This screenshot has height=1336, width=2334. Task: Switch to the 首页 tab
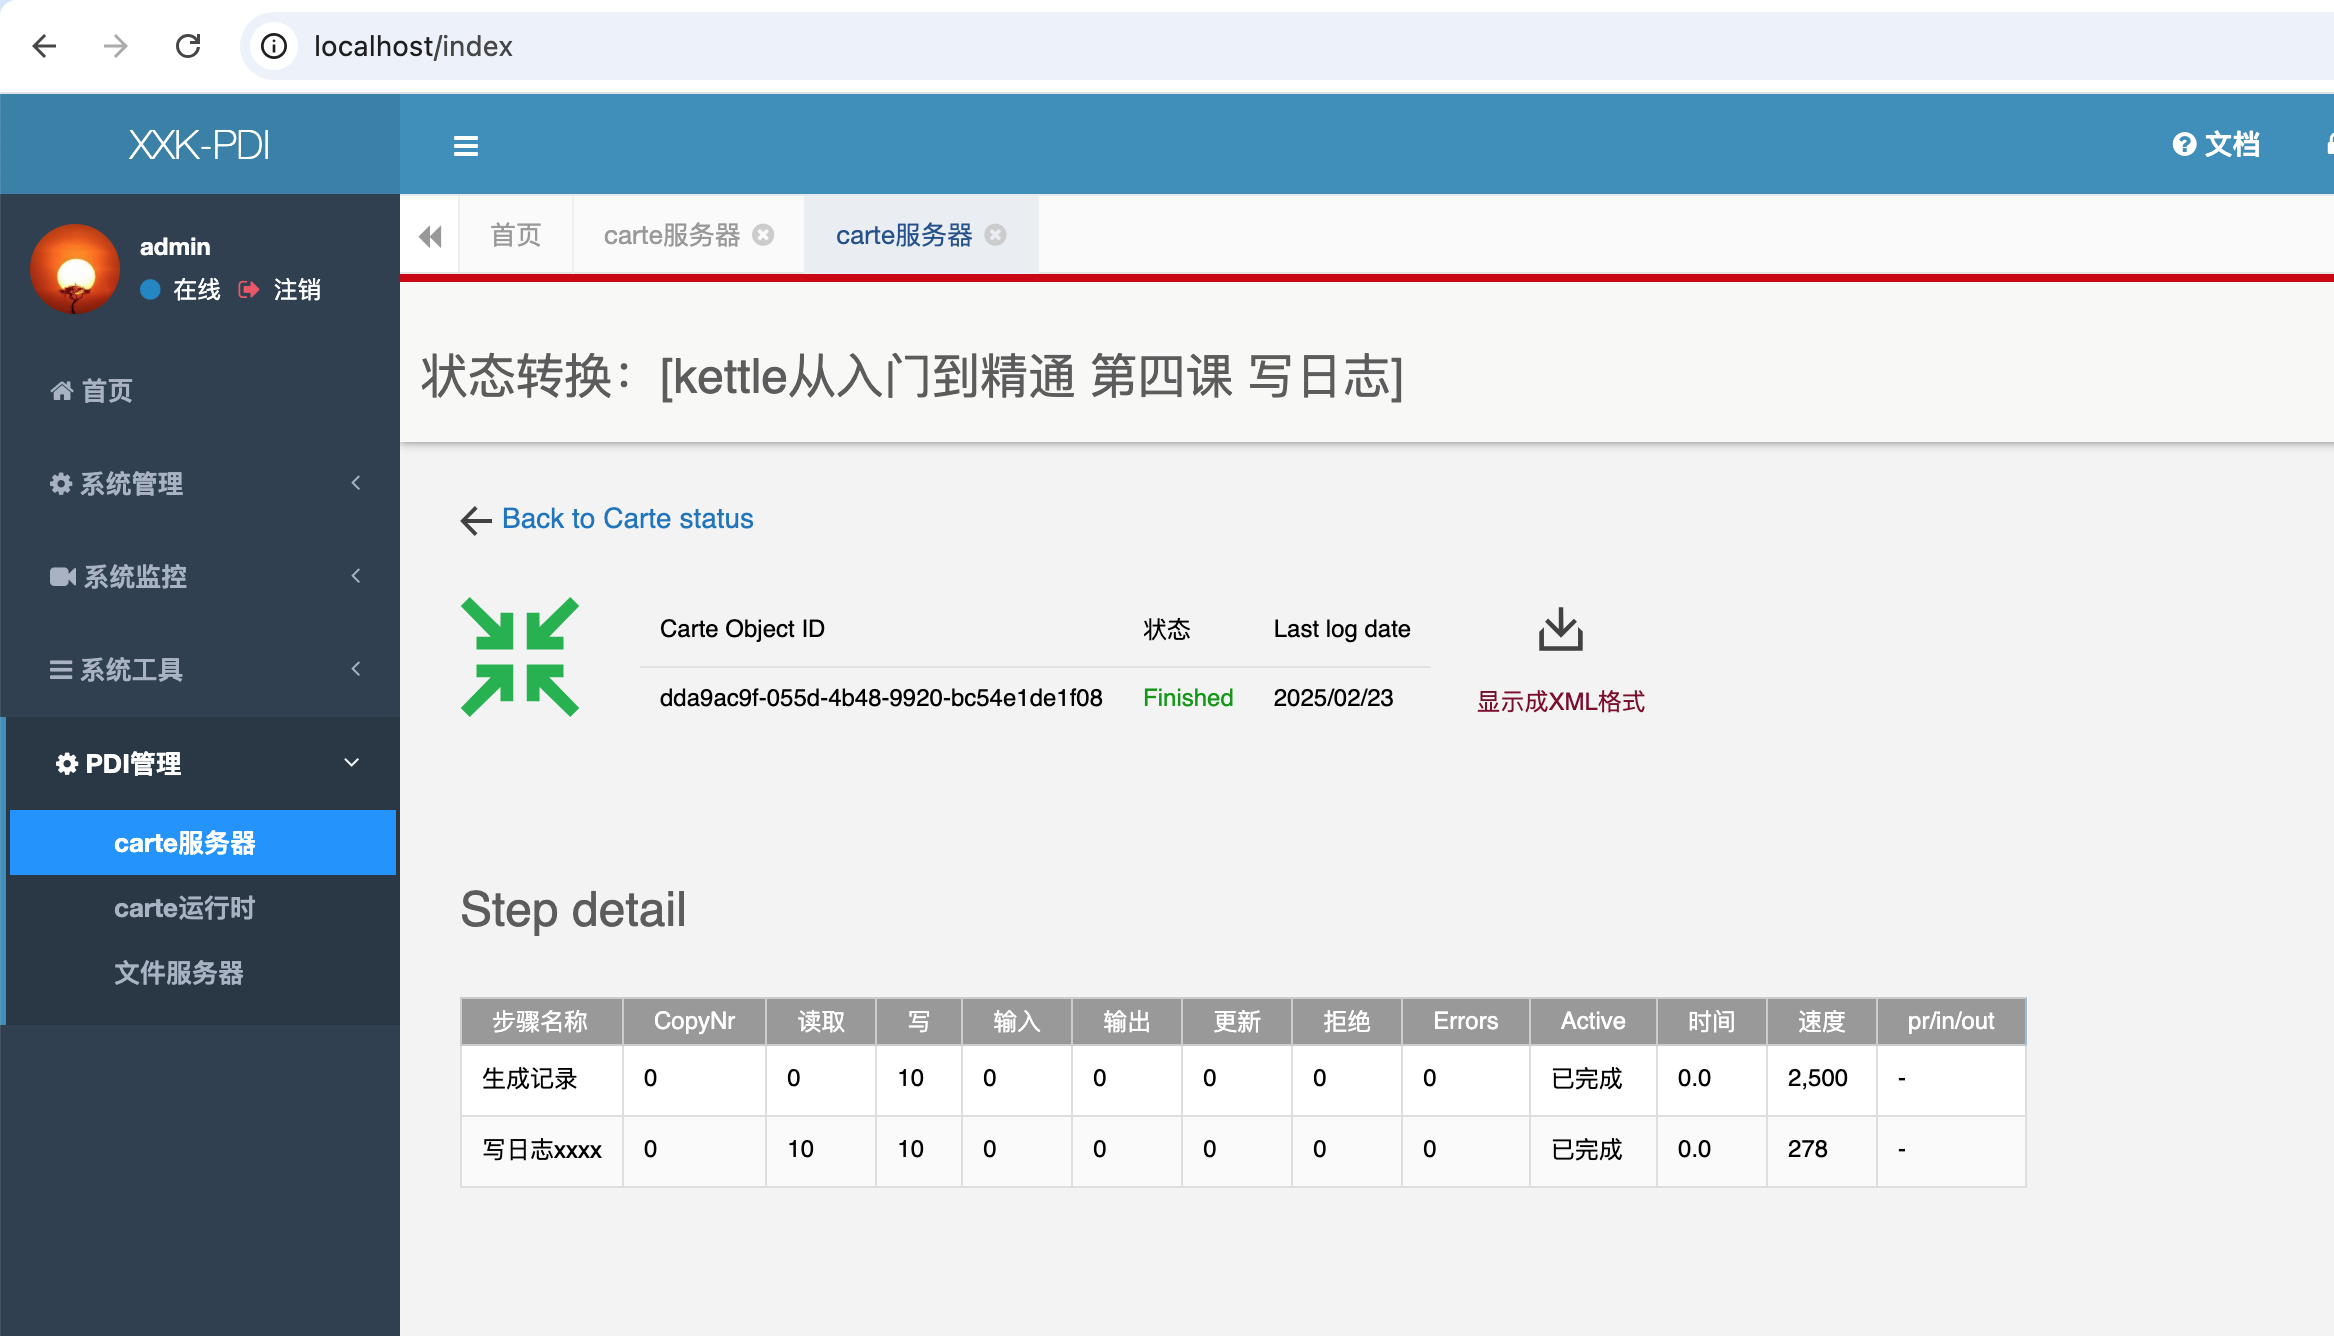click(516, 235)
